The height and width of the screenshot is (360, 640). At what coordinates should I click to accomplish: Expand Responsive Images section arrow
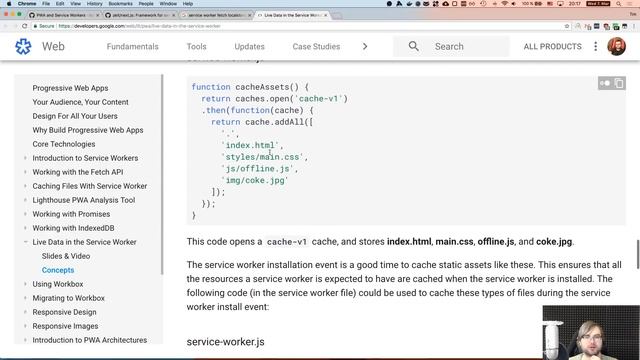(25, 326)
